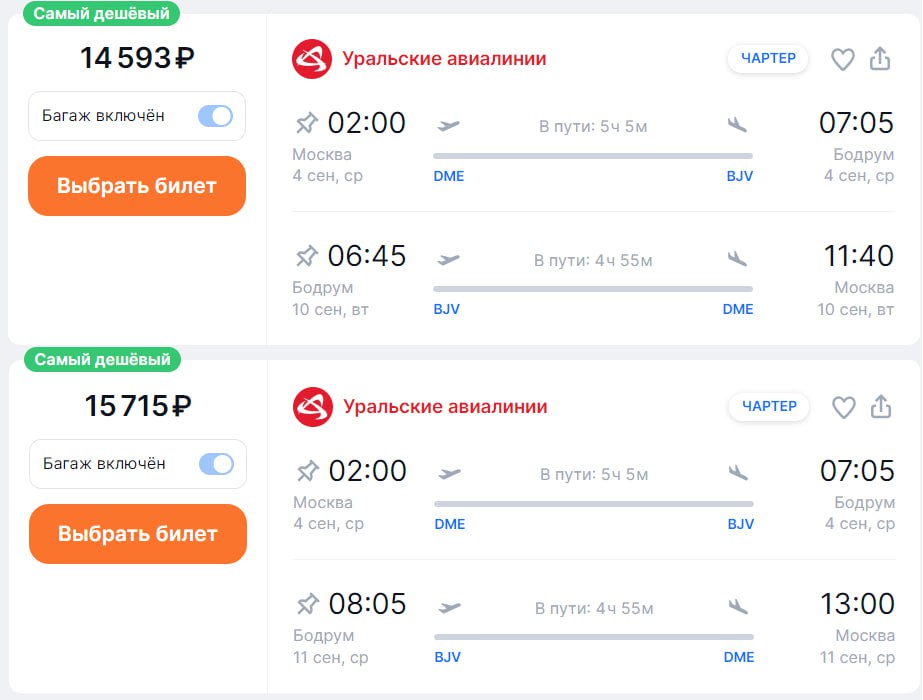923x700 pixels.
Task: Open Уральские авиалинии logo in second ticket
Action: 313,407
